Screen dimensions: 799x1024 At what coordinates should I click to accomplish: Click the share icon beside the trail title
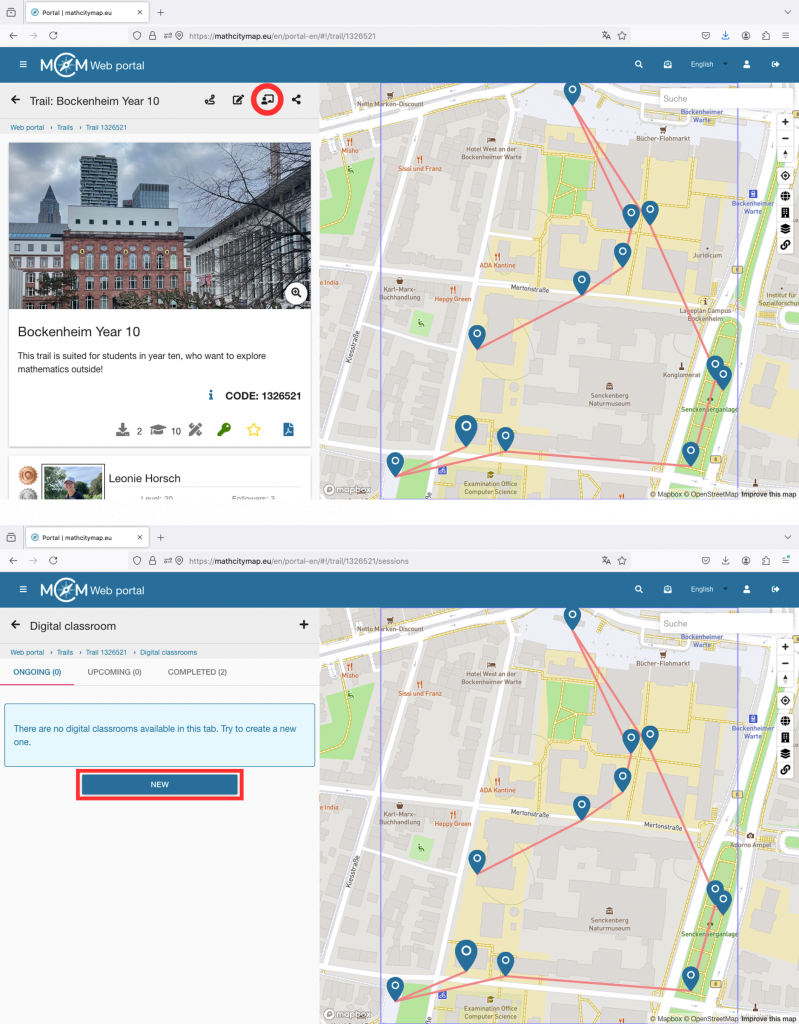[297, 100]
